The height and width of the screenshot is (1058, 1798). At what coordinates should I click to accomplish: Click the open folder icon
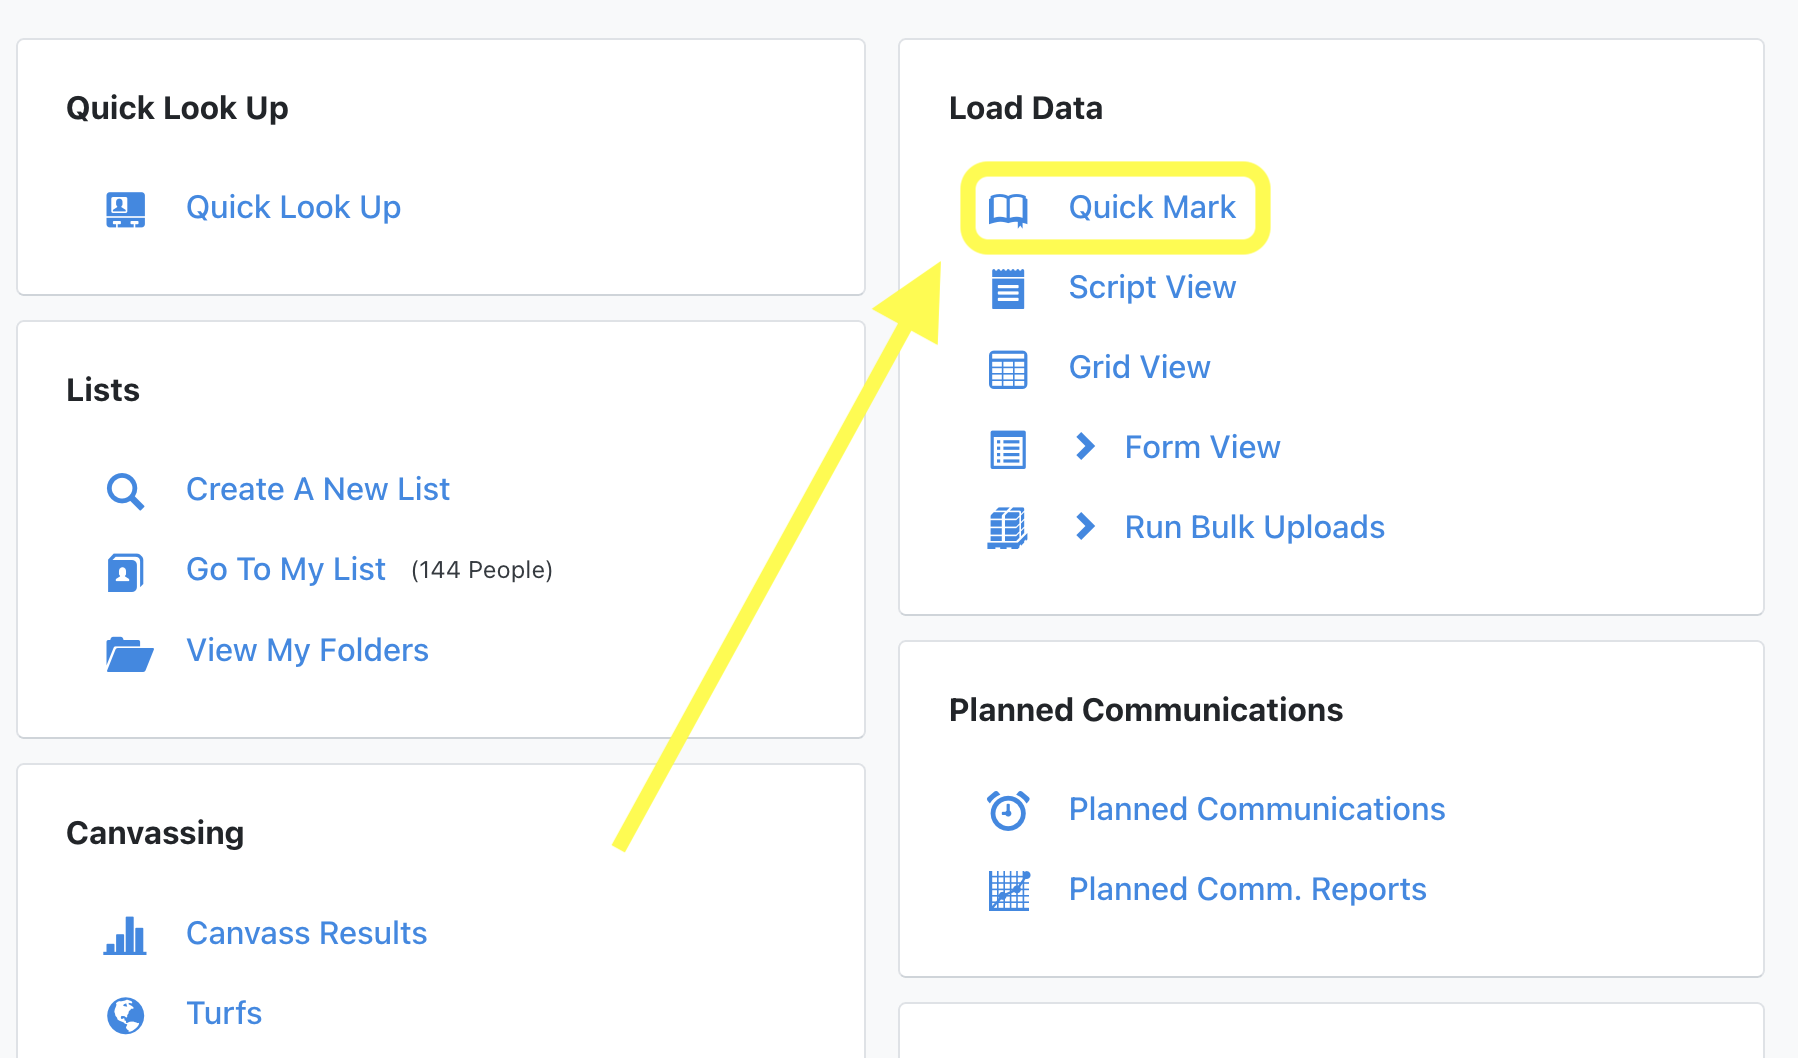click(129, 653)
